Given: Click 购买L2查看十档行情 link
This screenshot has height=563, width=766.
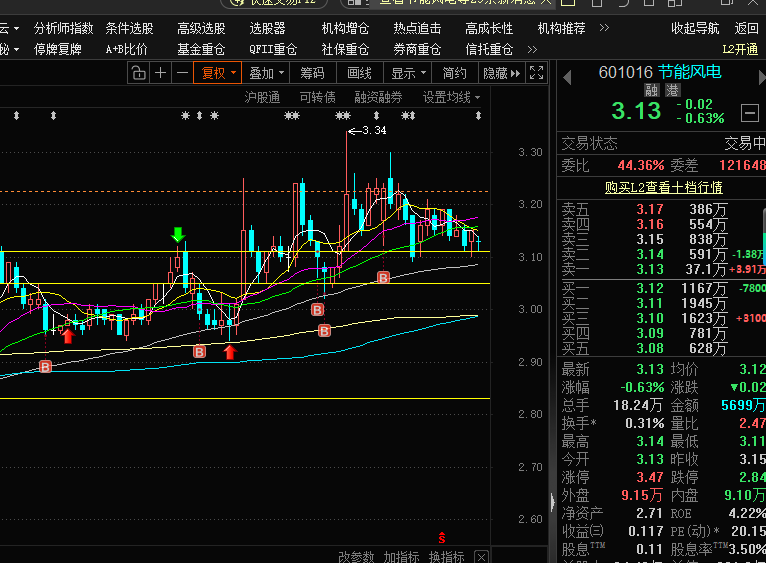Looking at the screenshot, I should (x=663, y=187).
